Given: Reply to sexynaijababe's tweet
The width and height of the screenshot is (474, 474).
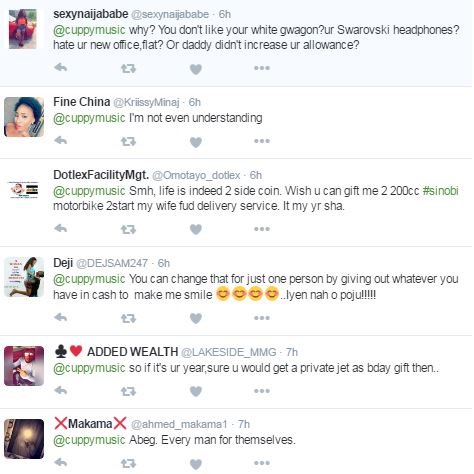Looking at the screenshot, I should [x=61, y=68].
